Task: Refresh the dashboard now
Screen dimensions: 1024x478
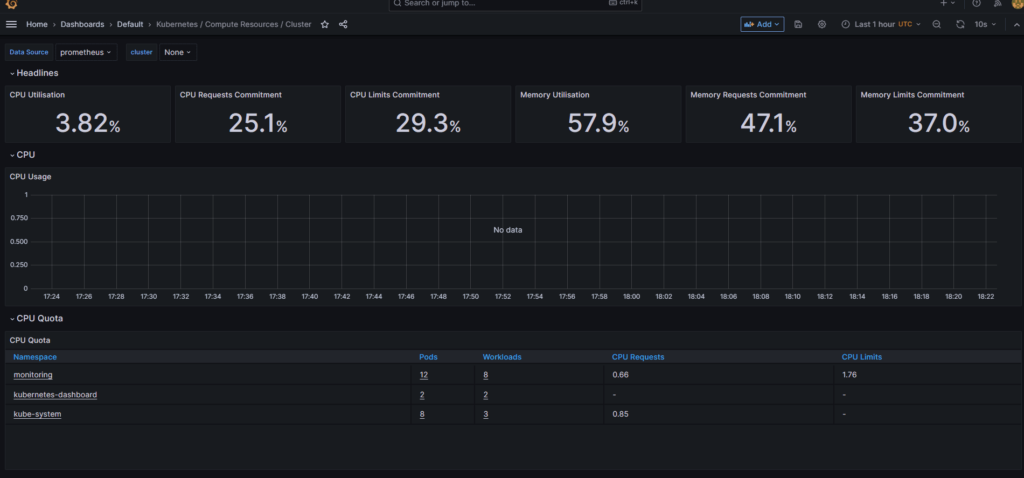Action: pos(960,24)
